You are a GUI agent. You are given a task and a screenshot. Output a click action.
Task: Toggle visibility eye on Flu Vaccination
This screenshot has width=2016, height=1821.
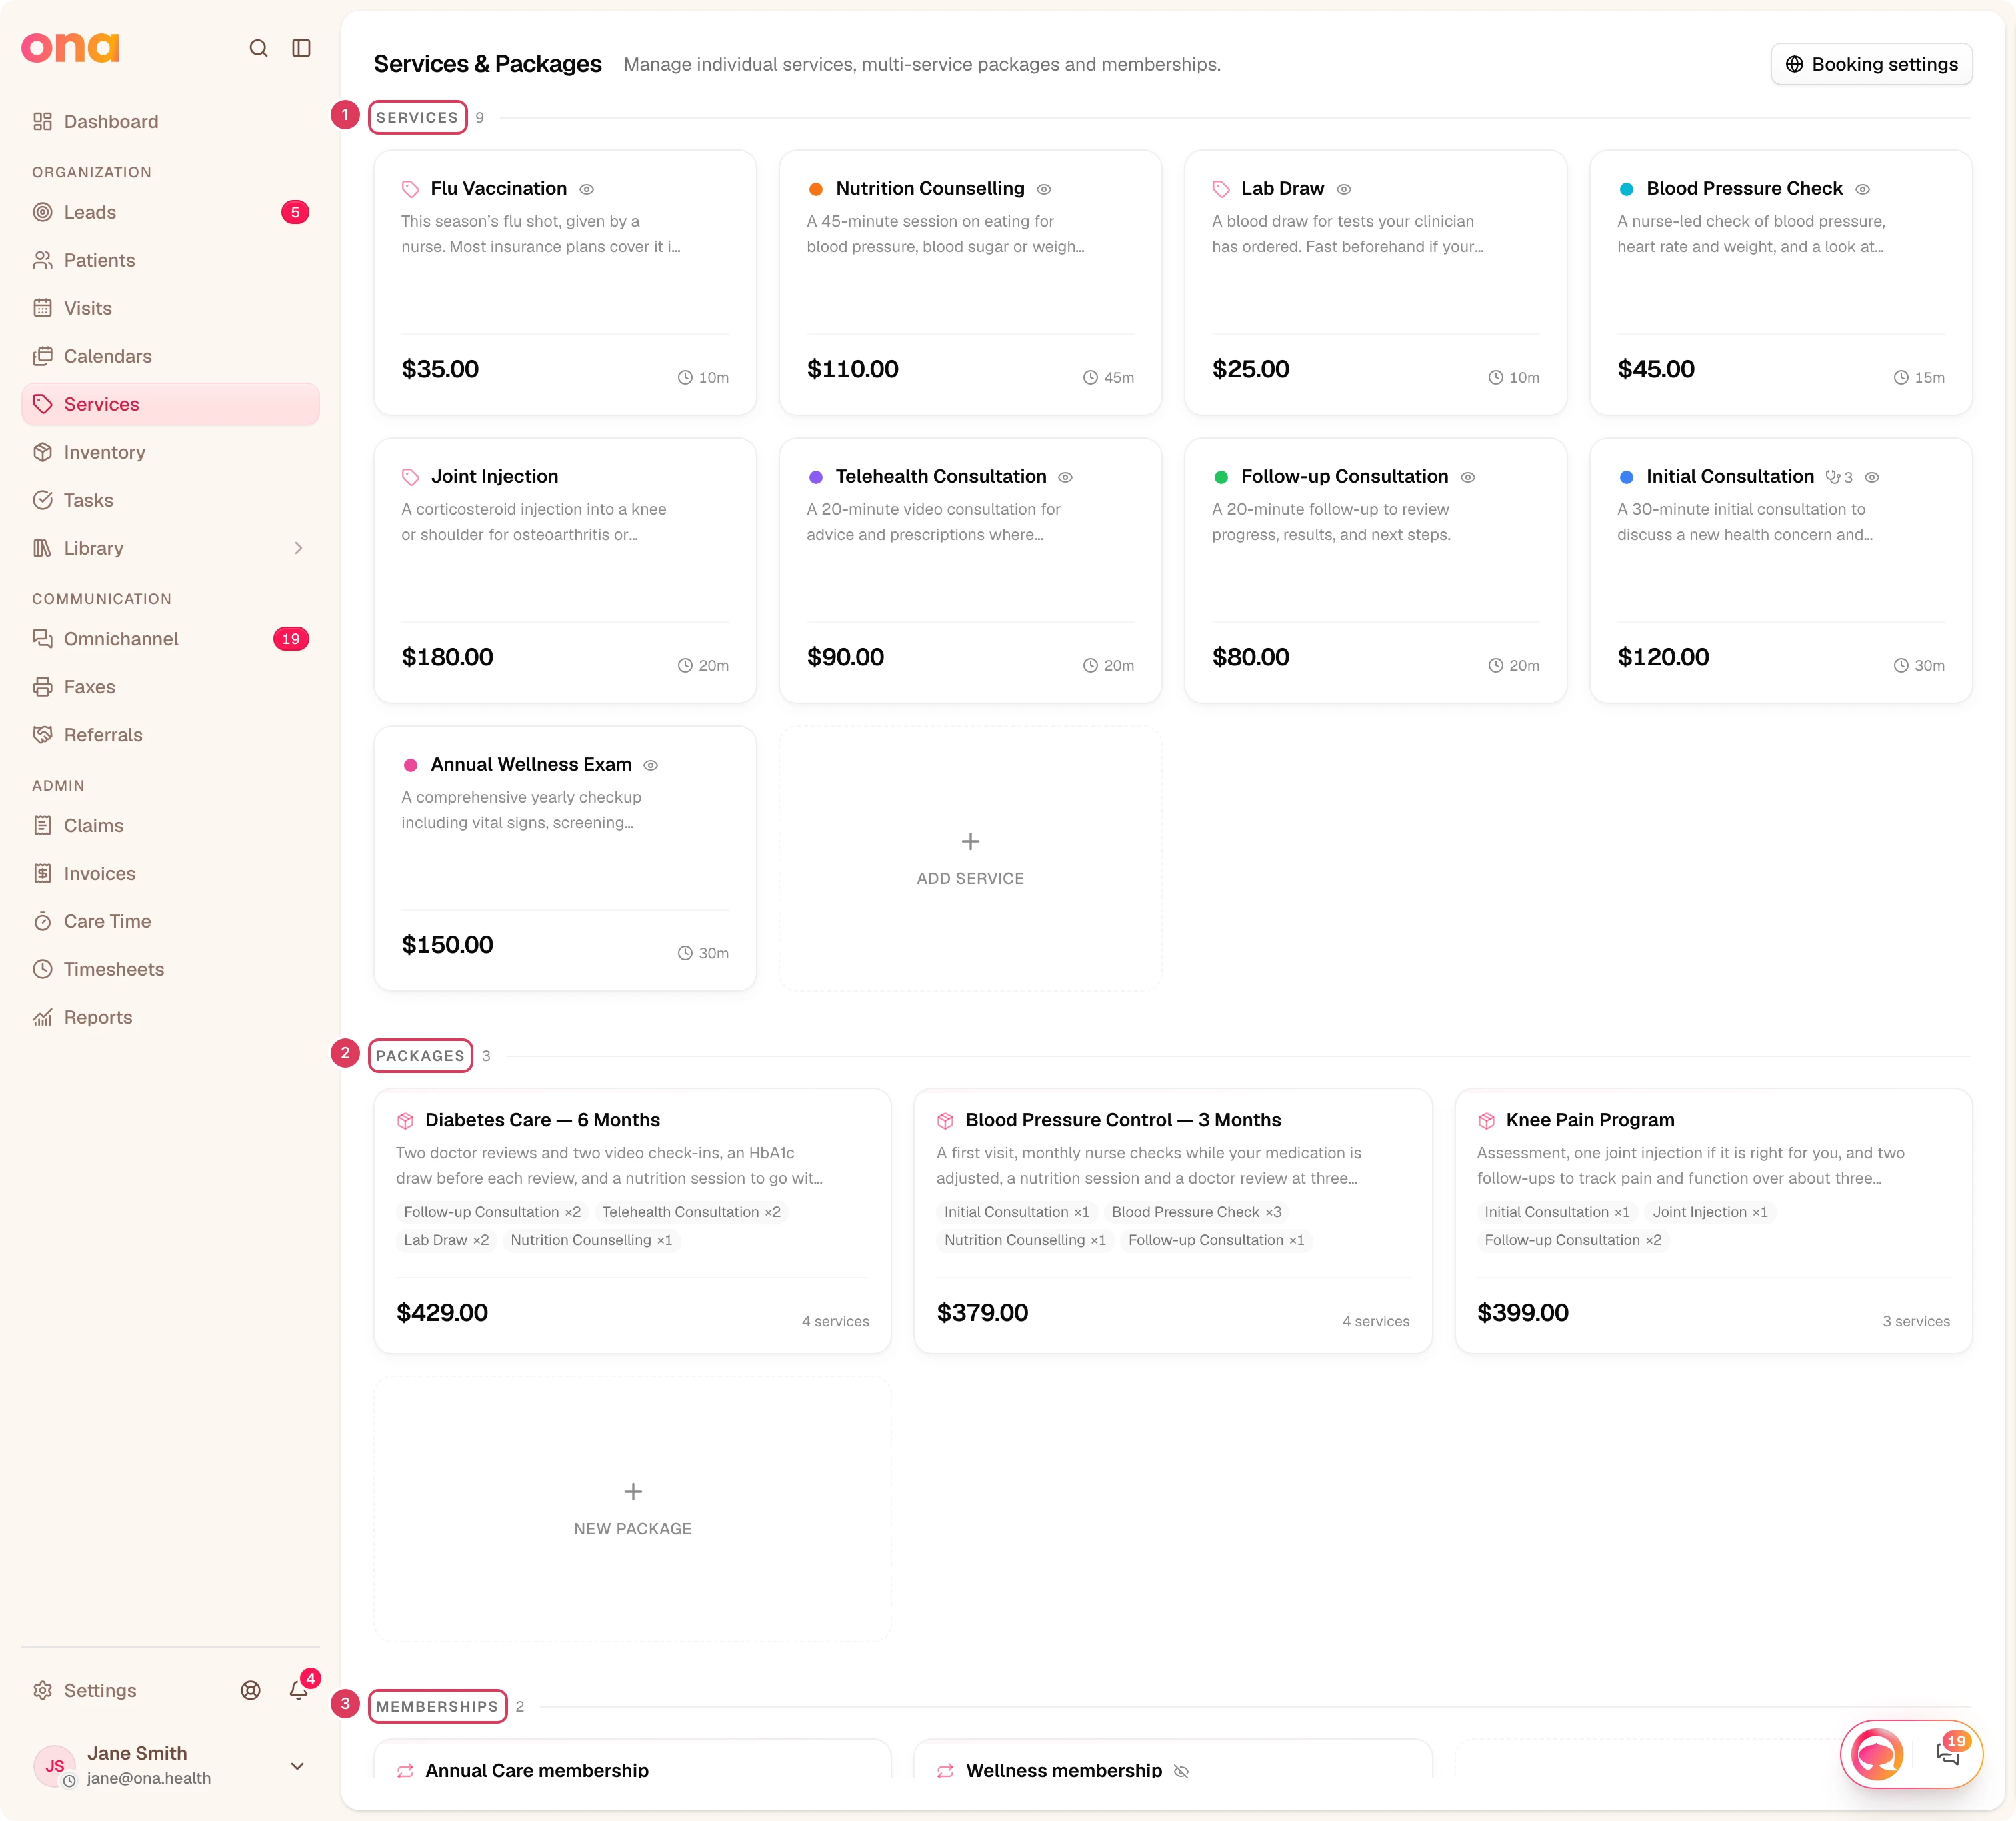[x=587, y=189]
